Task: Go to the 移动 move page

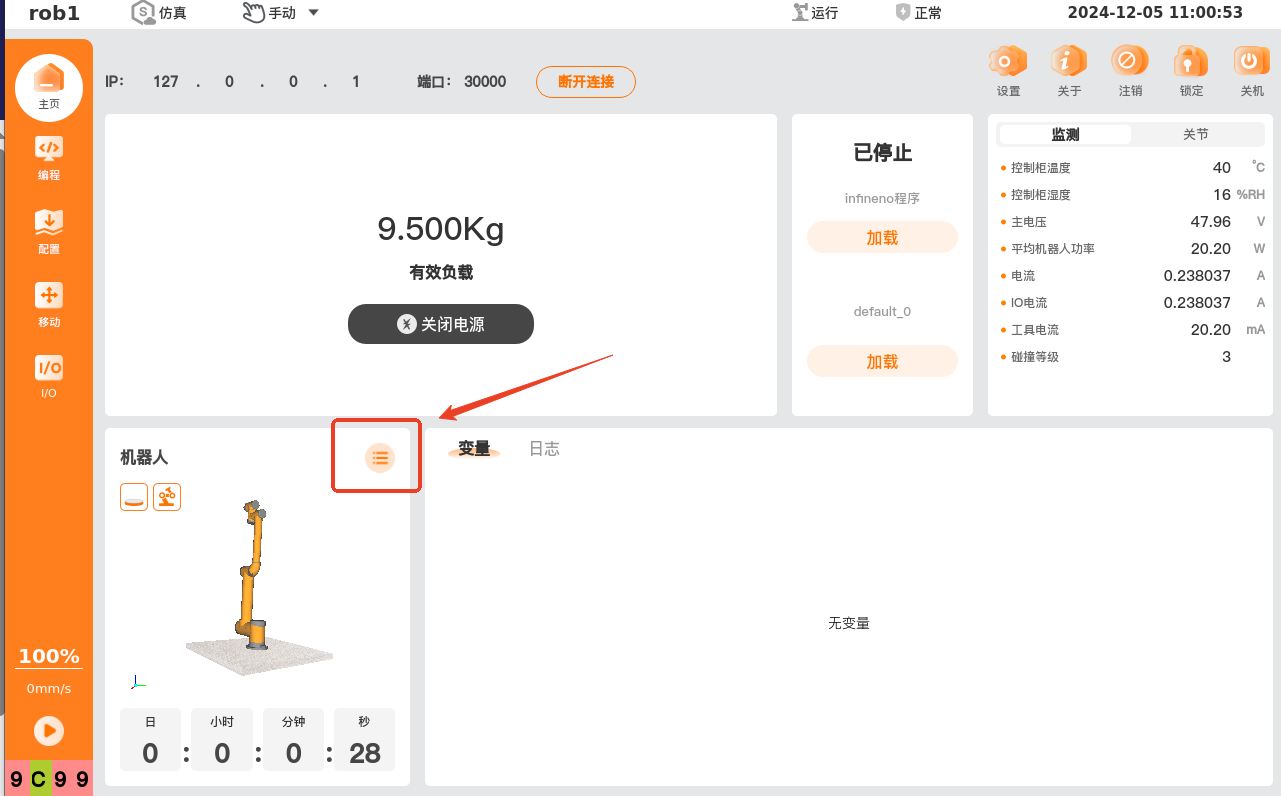Action: [x=48, y=305]
